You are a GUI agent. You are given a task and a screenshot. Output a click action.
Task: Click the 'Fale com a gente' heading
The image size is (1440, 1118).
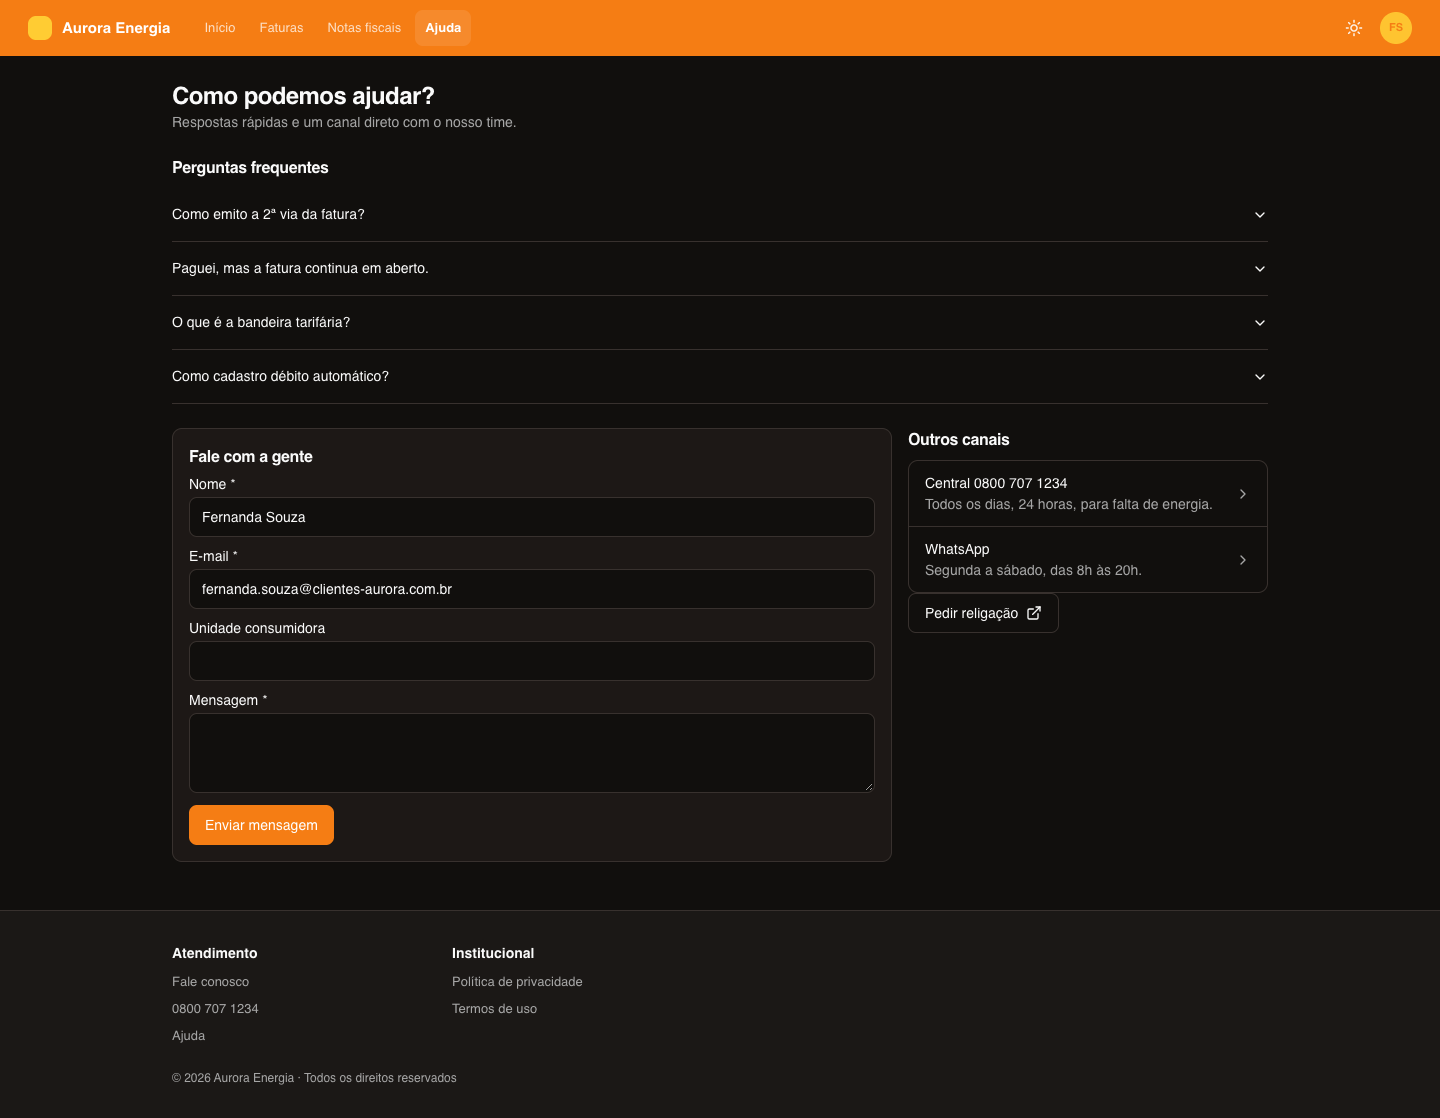[251, 457]
